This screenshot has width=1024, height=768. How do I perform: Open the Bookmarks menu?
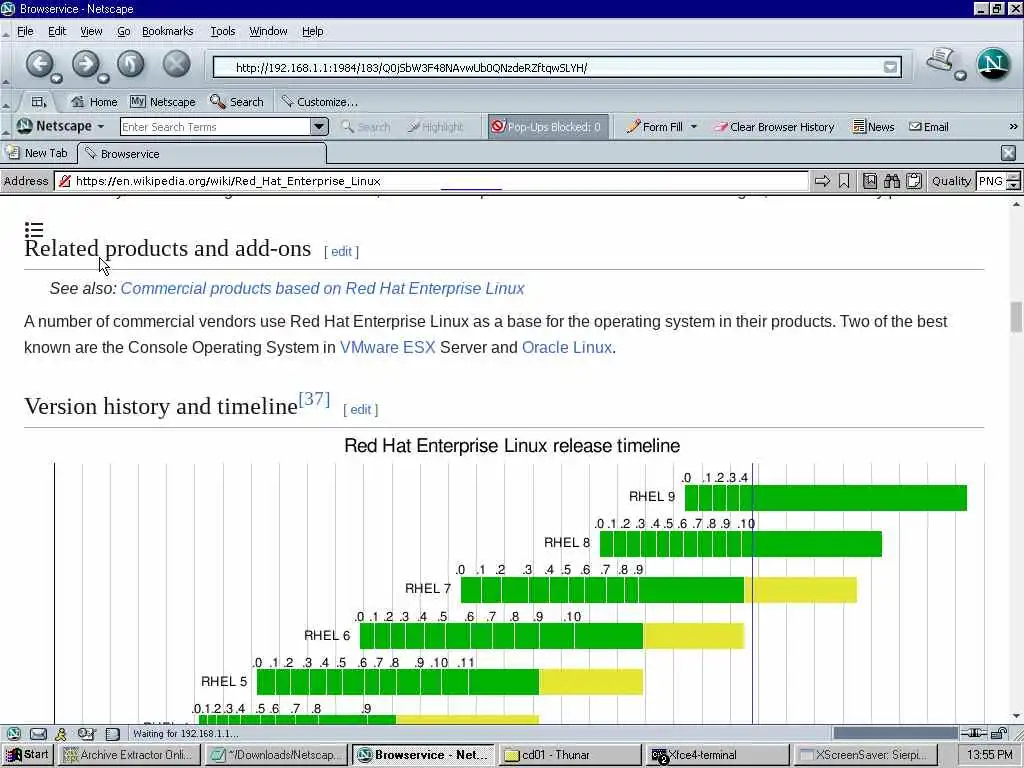(167, 31)
